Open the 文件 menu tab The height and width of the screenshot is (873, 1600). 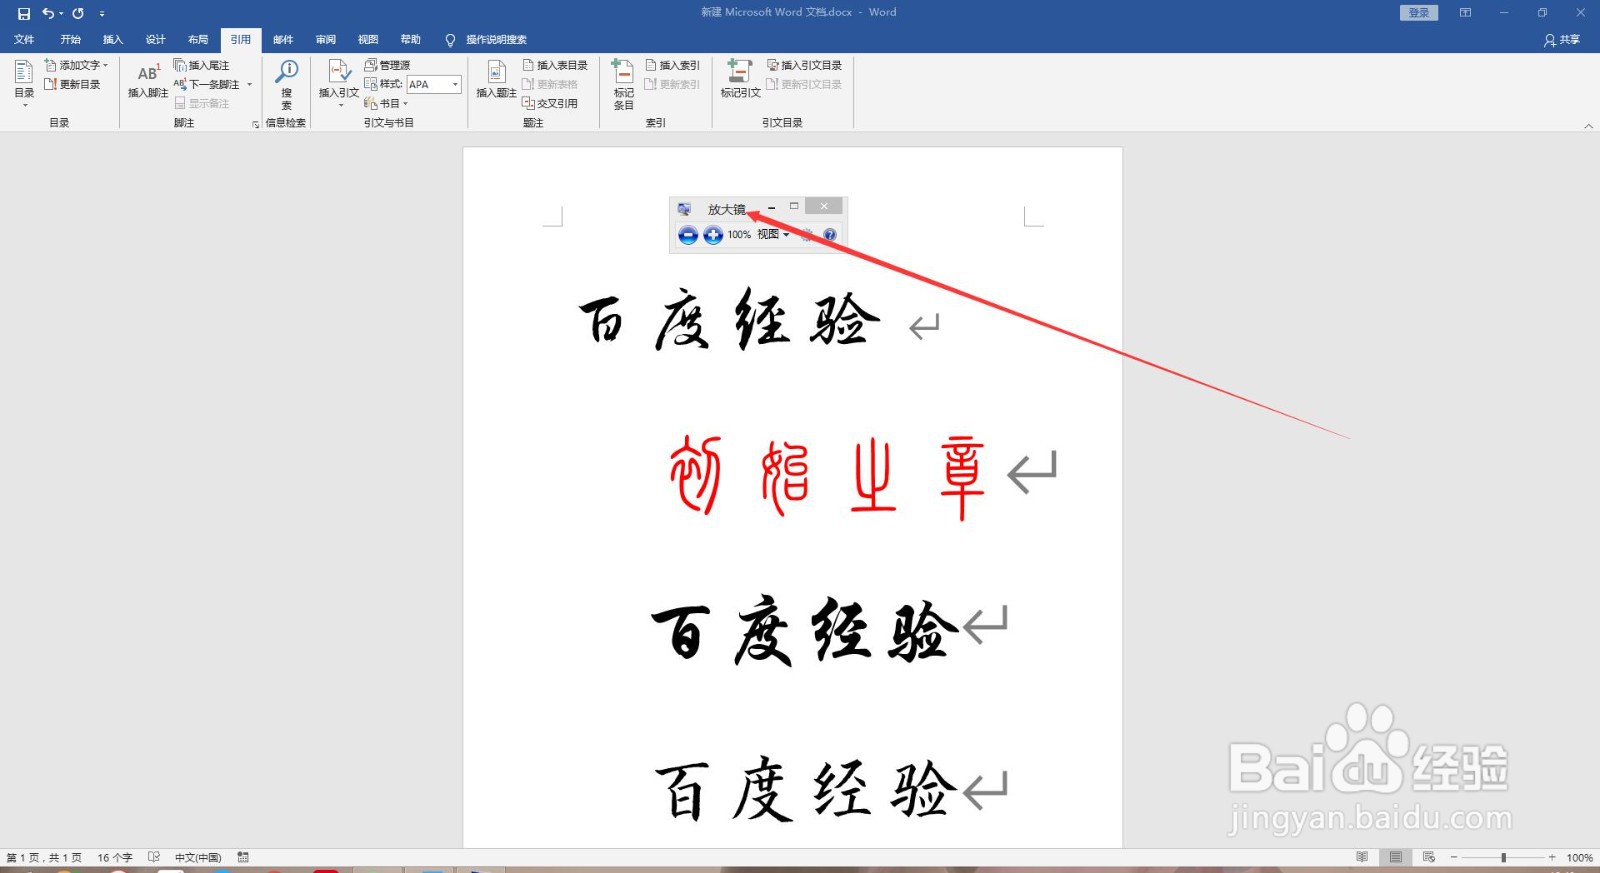[x=24, y=40]
